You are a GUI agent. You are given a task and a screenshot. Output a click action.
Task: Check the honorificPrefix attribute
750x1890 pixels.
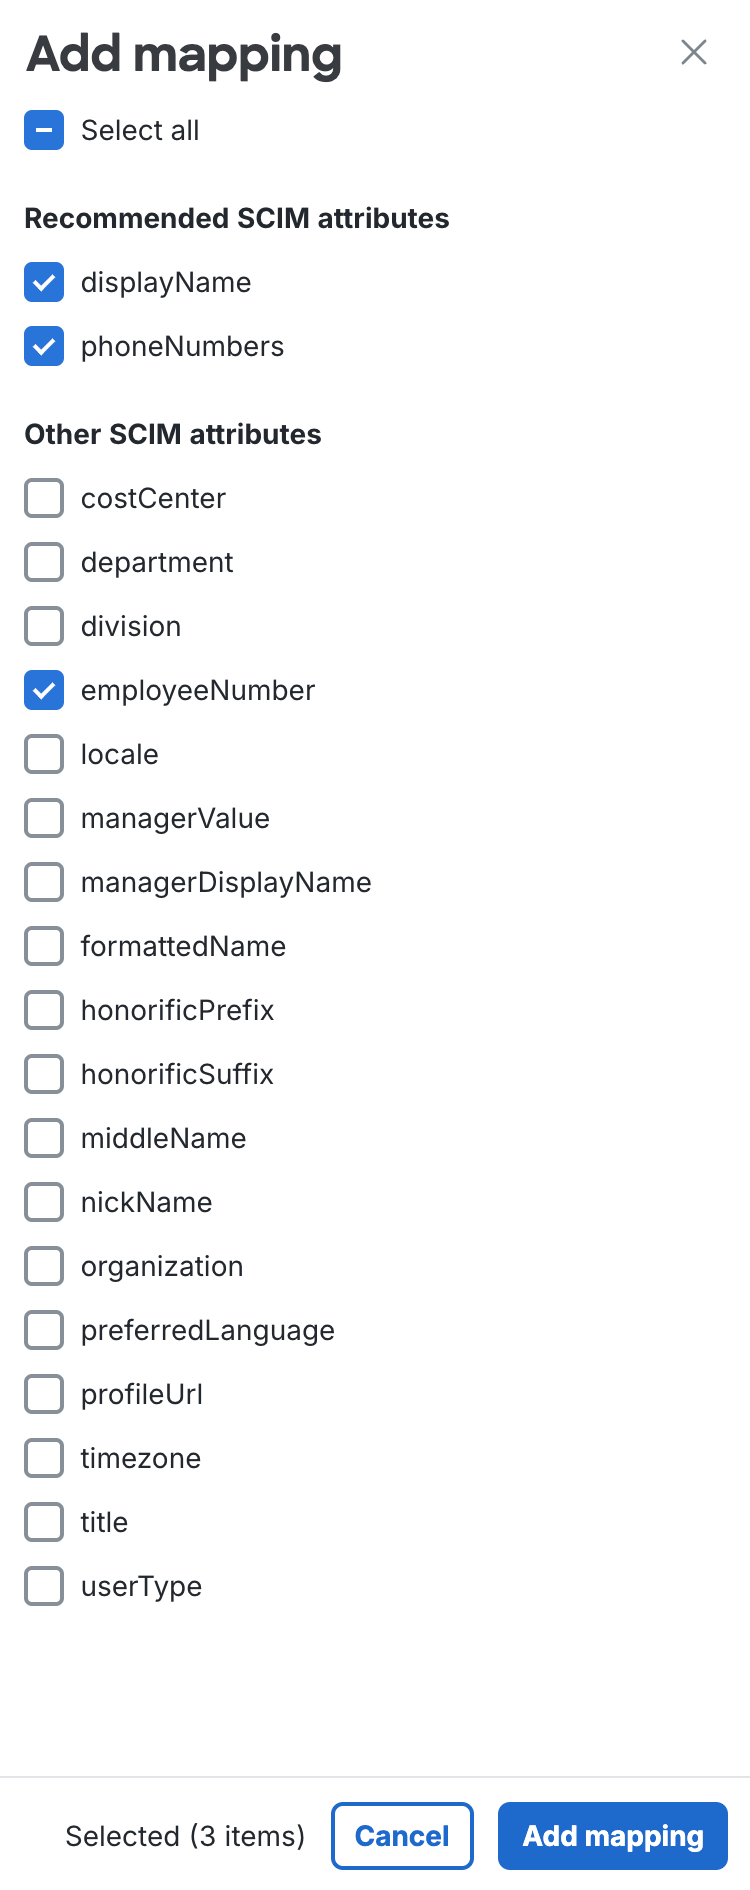point(44,1010)
